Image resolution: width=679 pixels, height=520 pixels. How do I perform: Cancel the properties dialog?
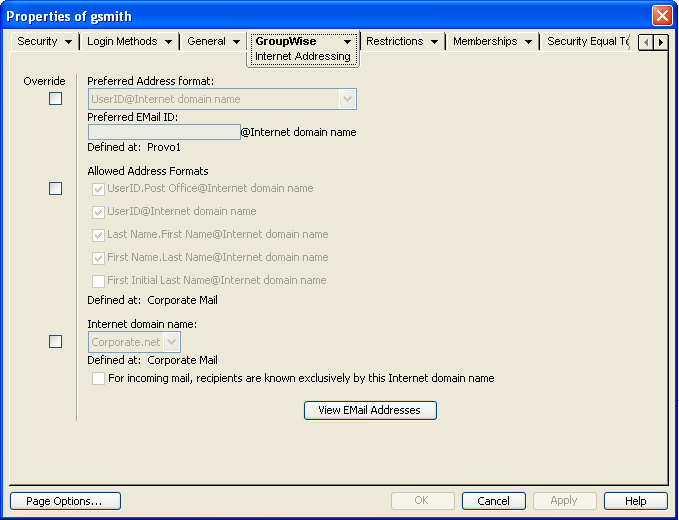[494, 501]
